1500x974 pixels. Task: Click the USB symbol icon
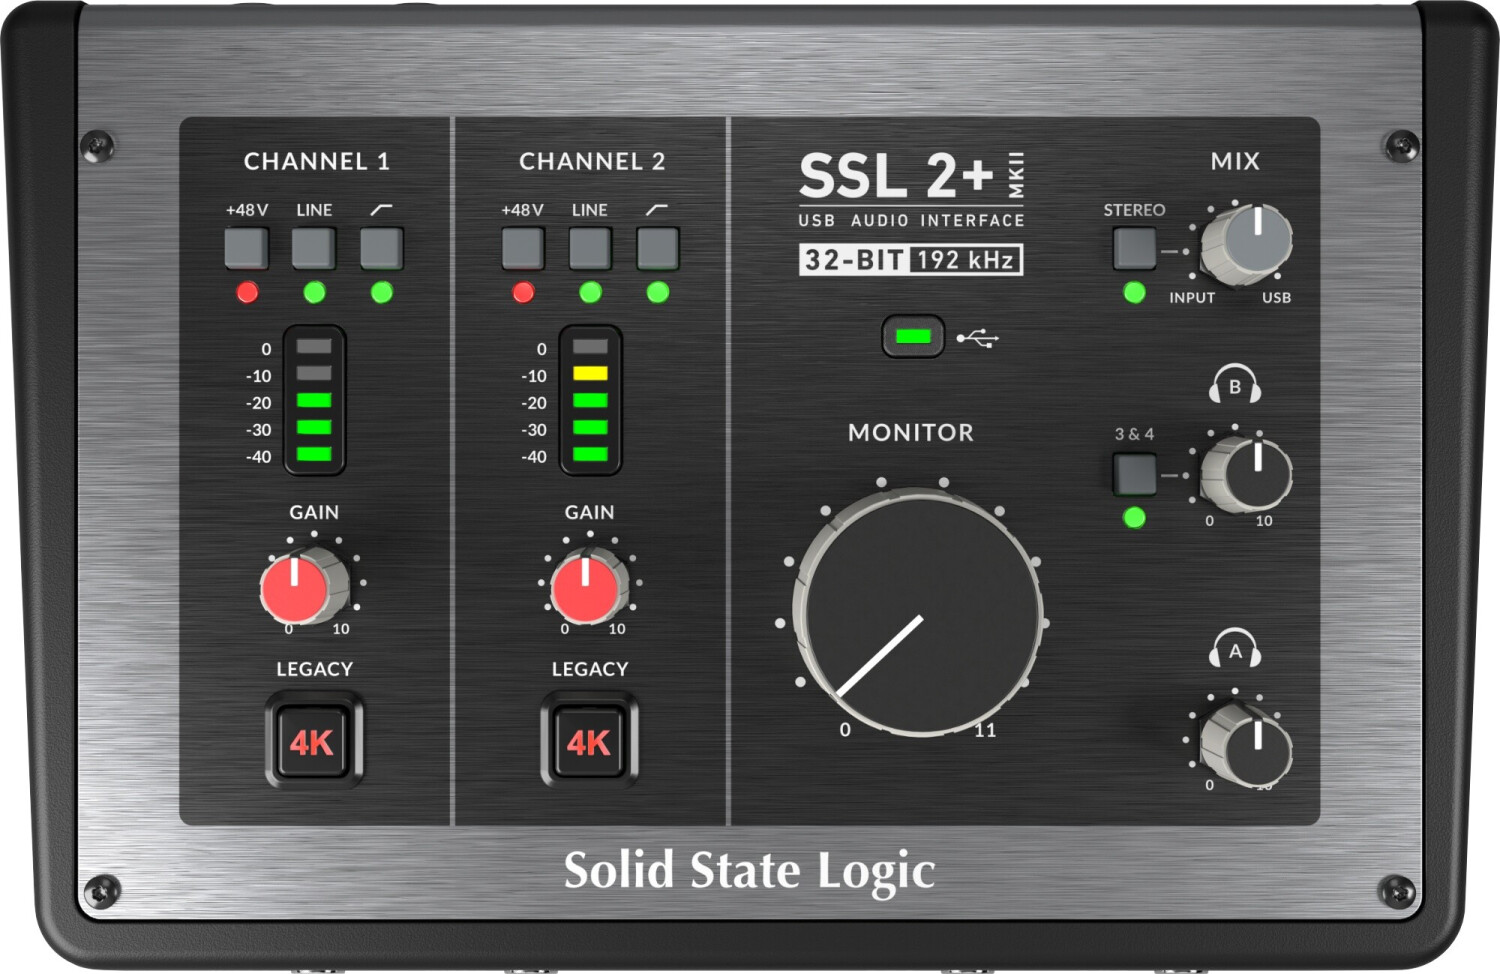point(977,339)
